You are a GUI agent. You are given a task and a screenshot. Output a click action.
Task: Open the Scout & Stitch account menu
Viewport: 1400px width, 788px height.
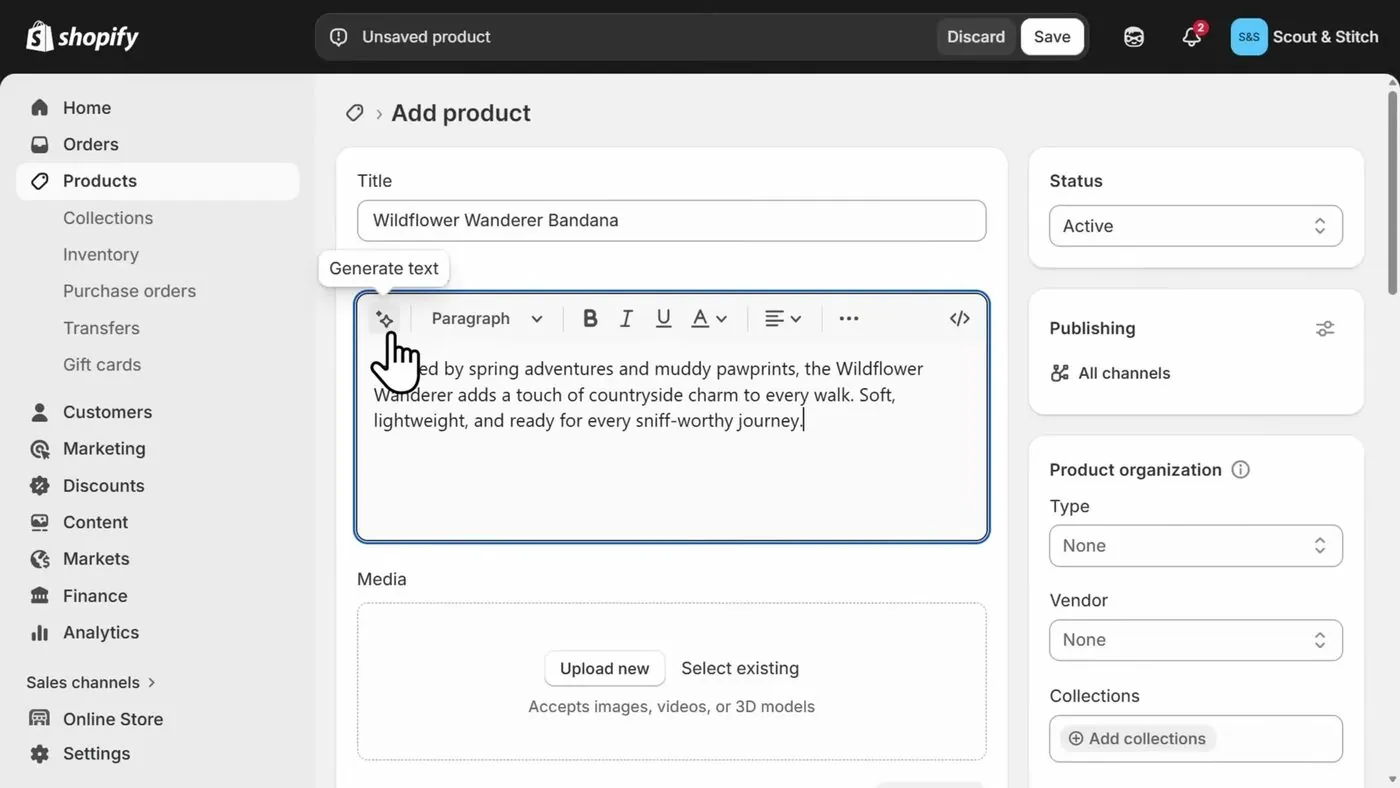pyautogui.click(x=1305, y=37)
